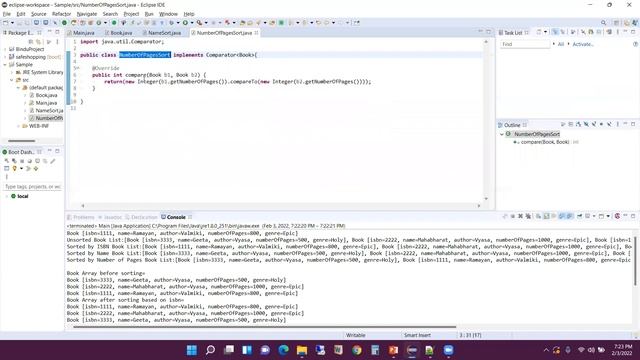Open the Package Explorer view menu
The width and height of the screenshot is (640, 360).
(57, 42)
